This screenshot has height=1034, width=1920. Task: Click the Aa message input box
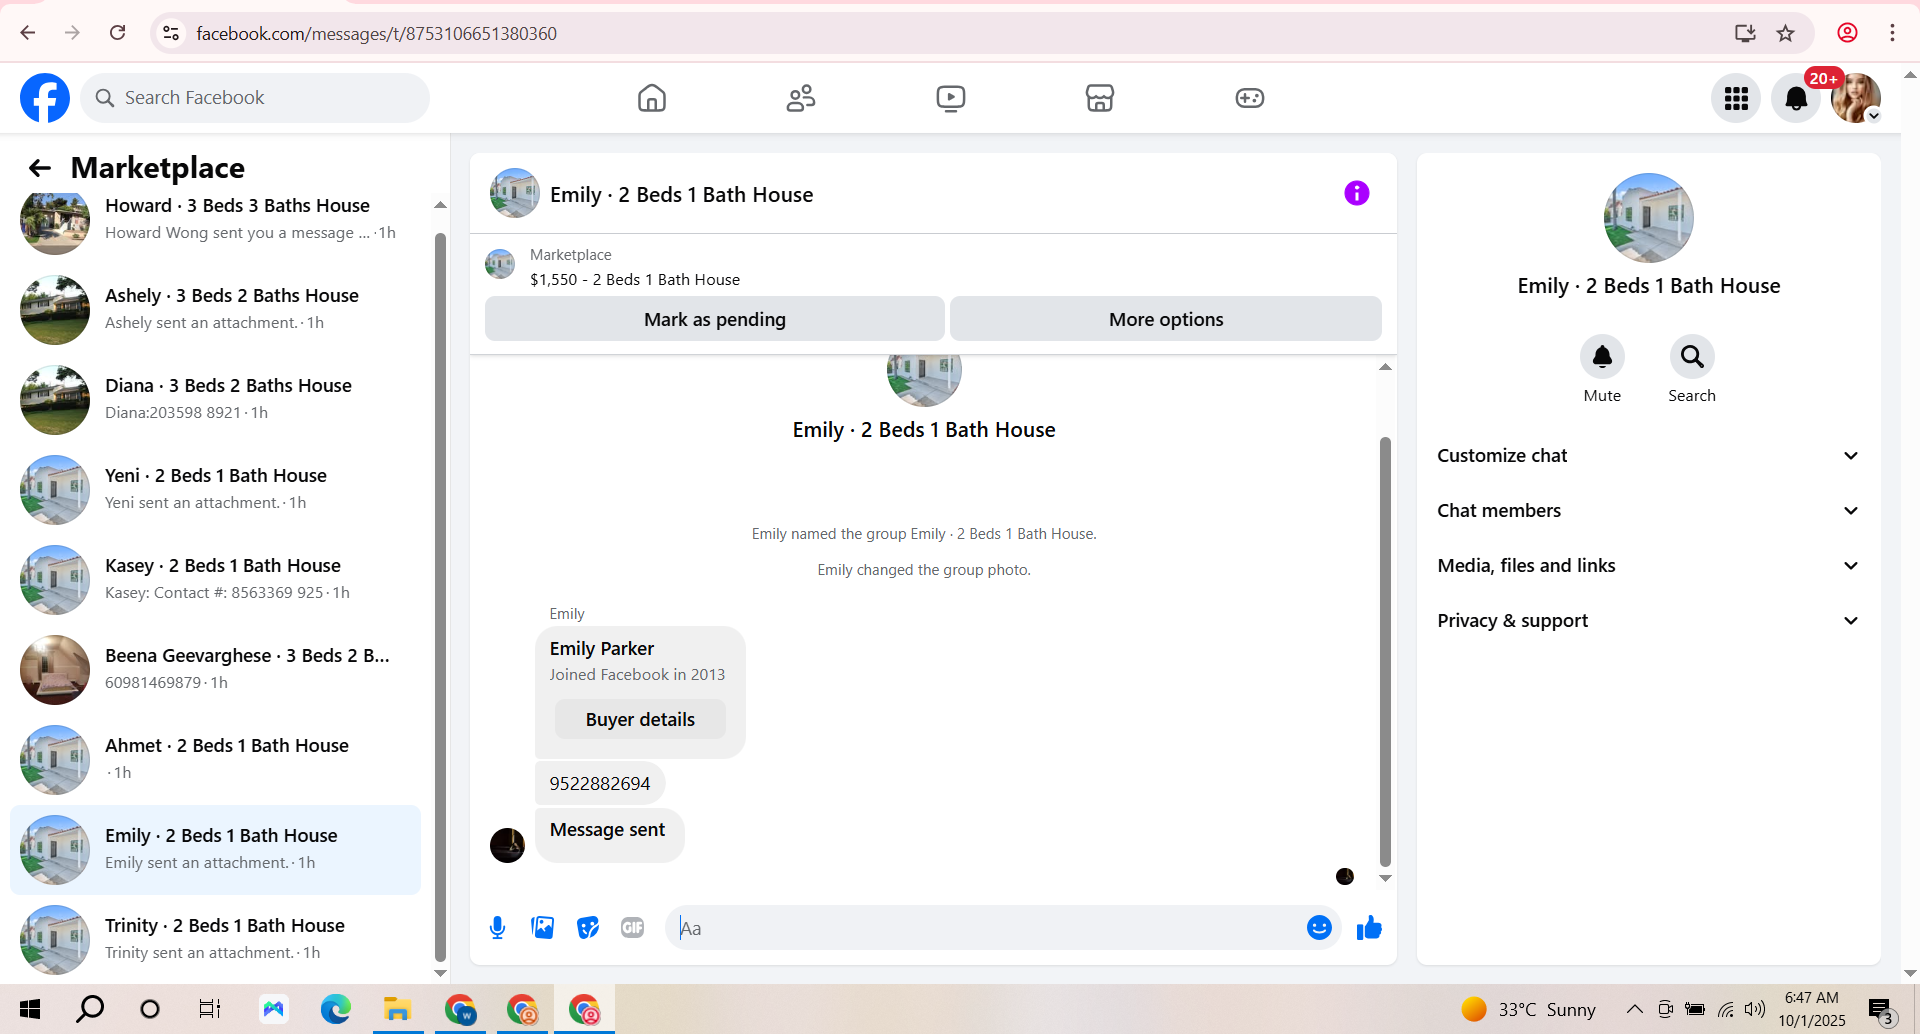tap(1002, 928)
